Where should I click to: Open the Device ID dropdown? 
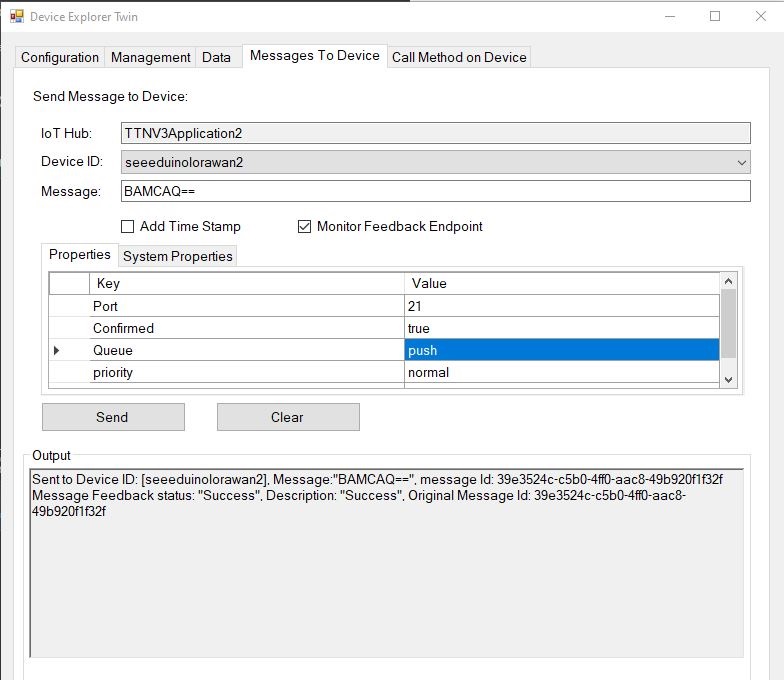click(741, 162)
